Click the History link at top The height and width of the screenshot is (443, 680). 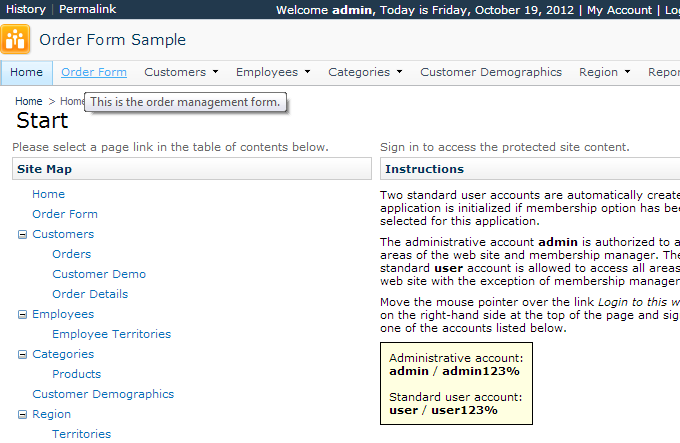point(25,9)
